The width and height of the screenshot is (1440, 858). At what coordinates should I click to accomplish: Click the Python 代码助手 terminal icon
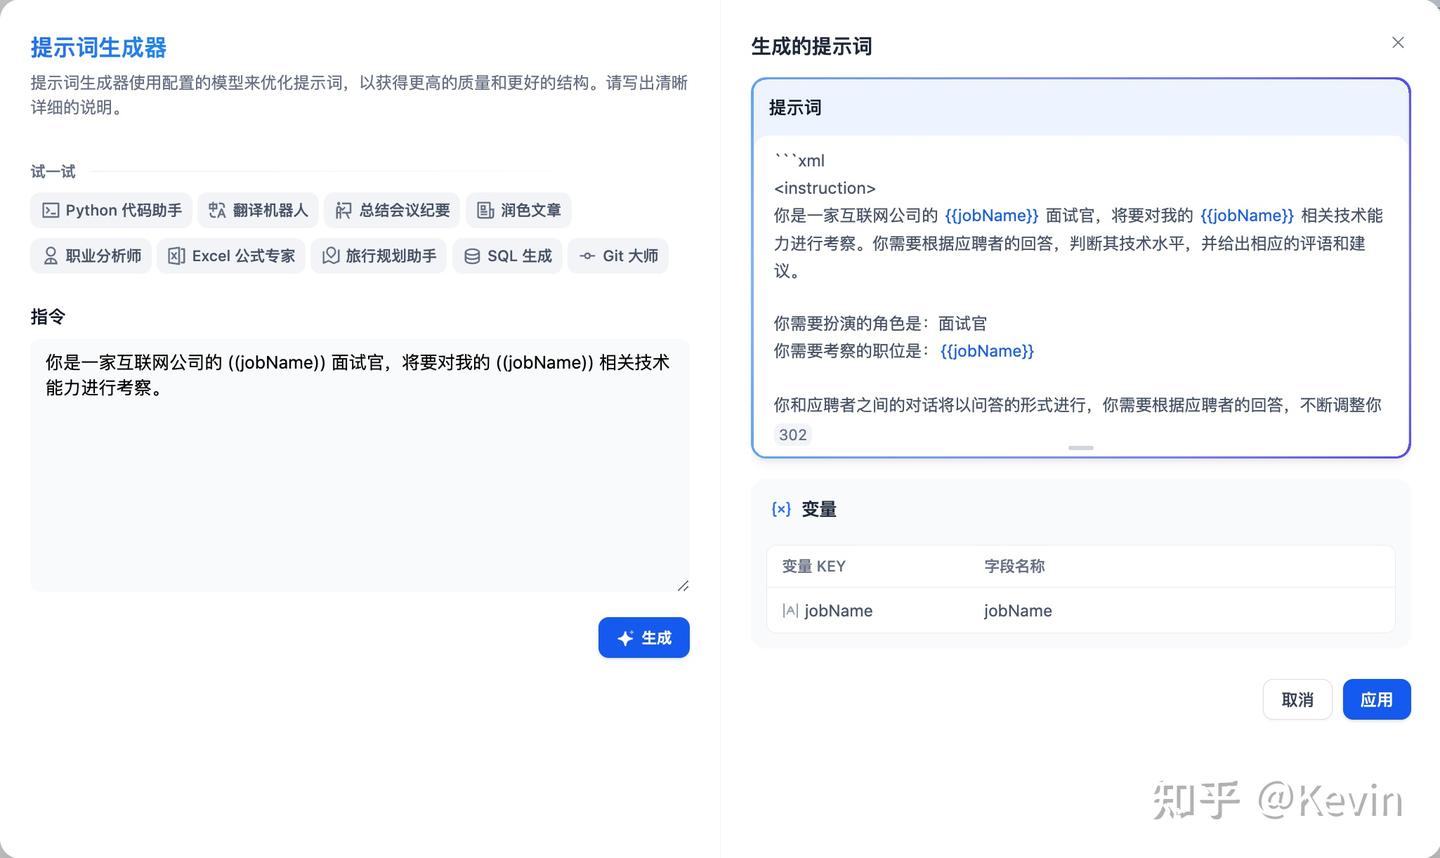coord(50,210)
